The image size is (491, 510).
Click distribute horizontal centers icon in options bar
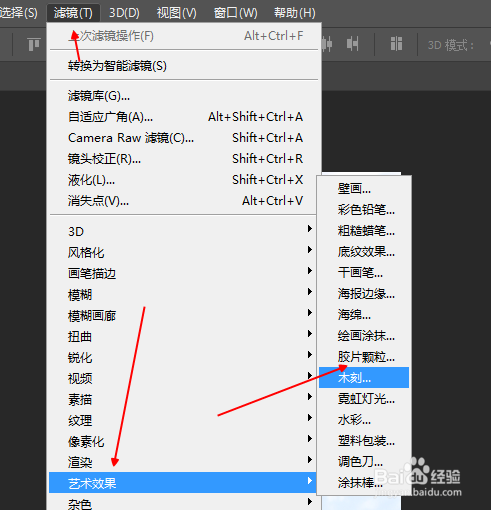pos(327,44)
